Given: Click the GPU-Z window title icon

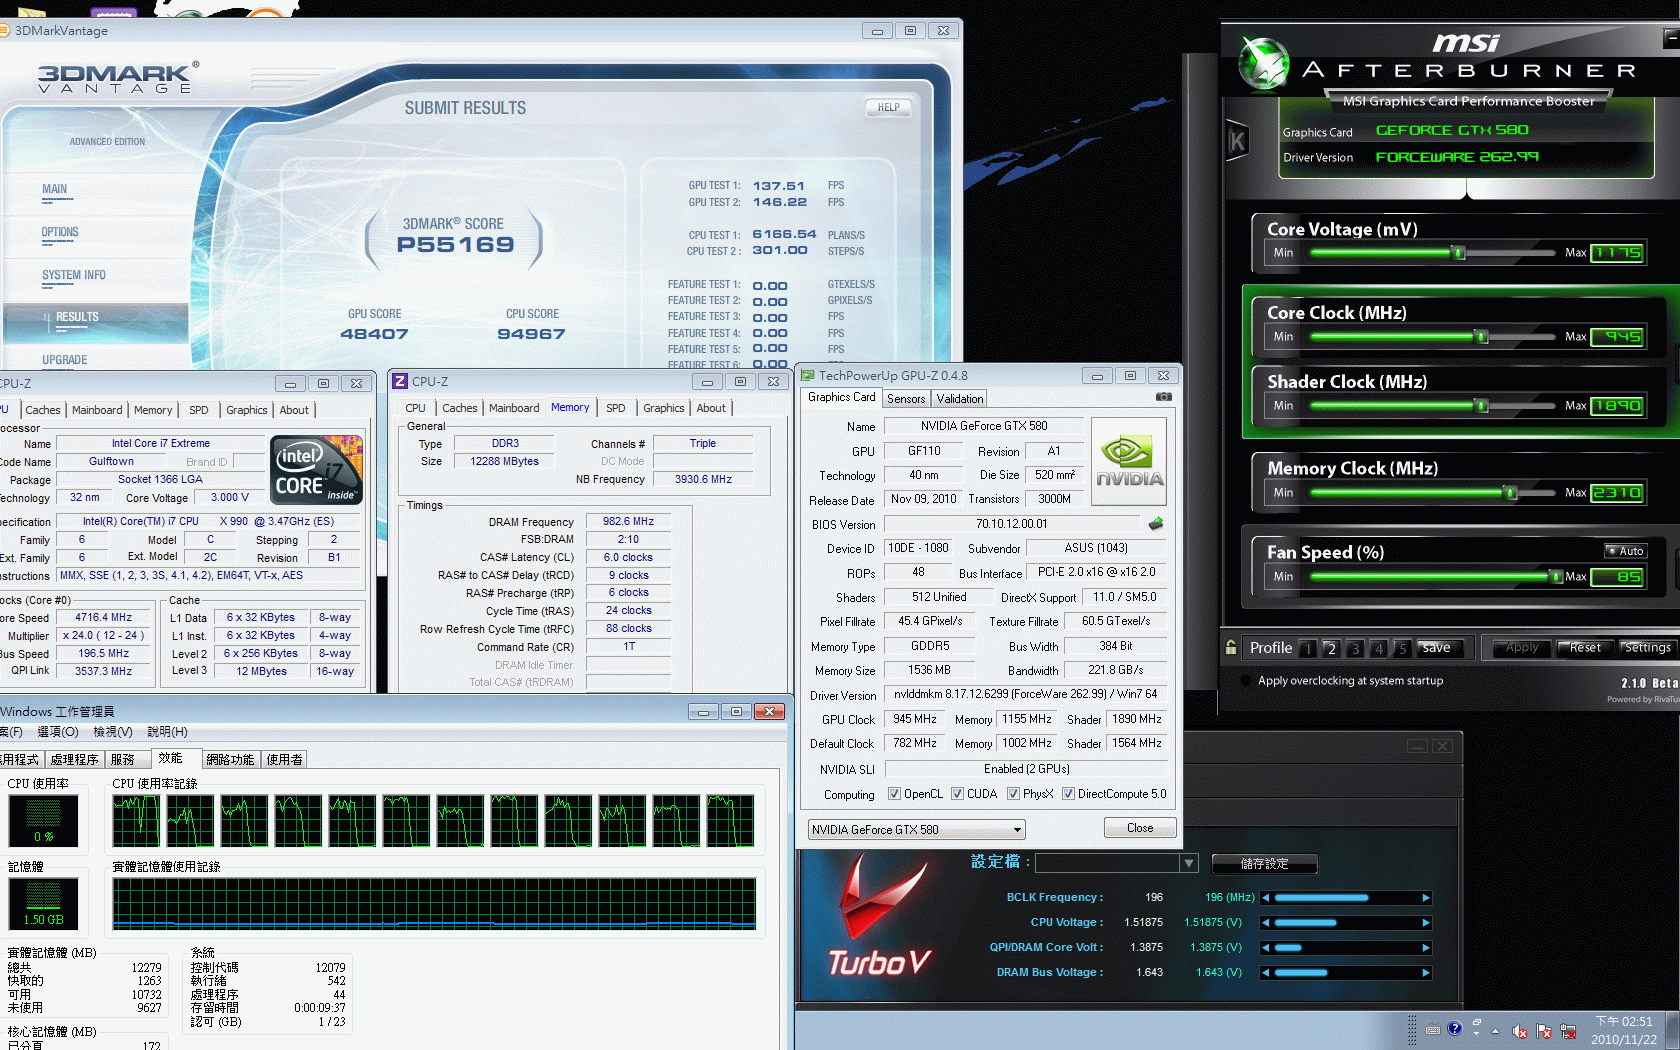Looking at the screenshot, I should pos(807,376).
